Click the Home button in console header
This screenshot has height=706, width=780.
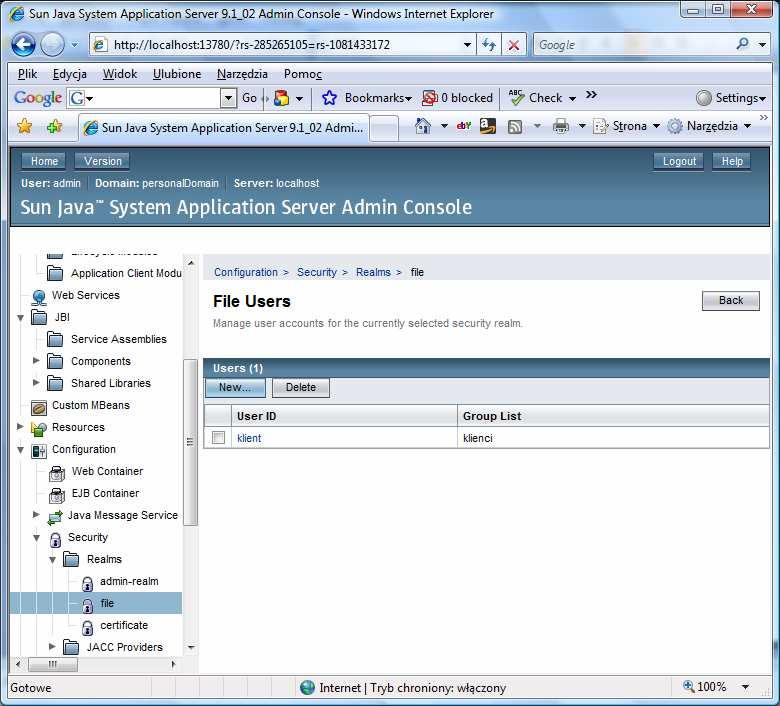coord(44,161)
